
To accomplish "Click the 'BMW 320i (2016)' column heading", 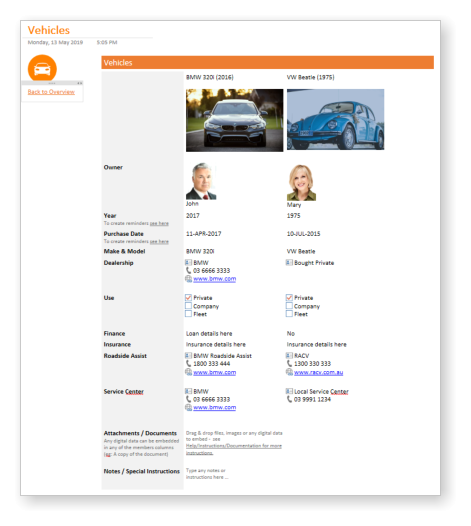I will 210,77.
